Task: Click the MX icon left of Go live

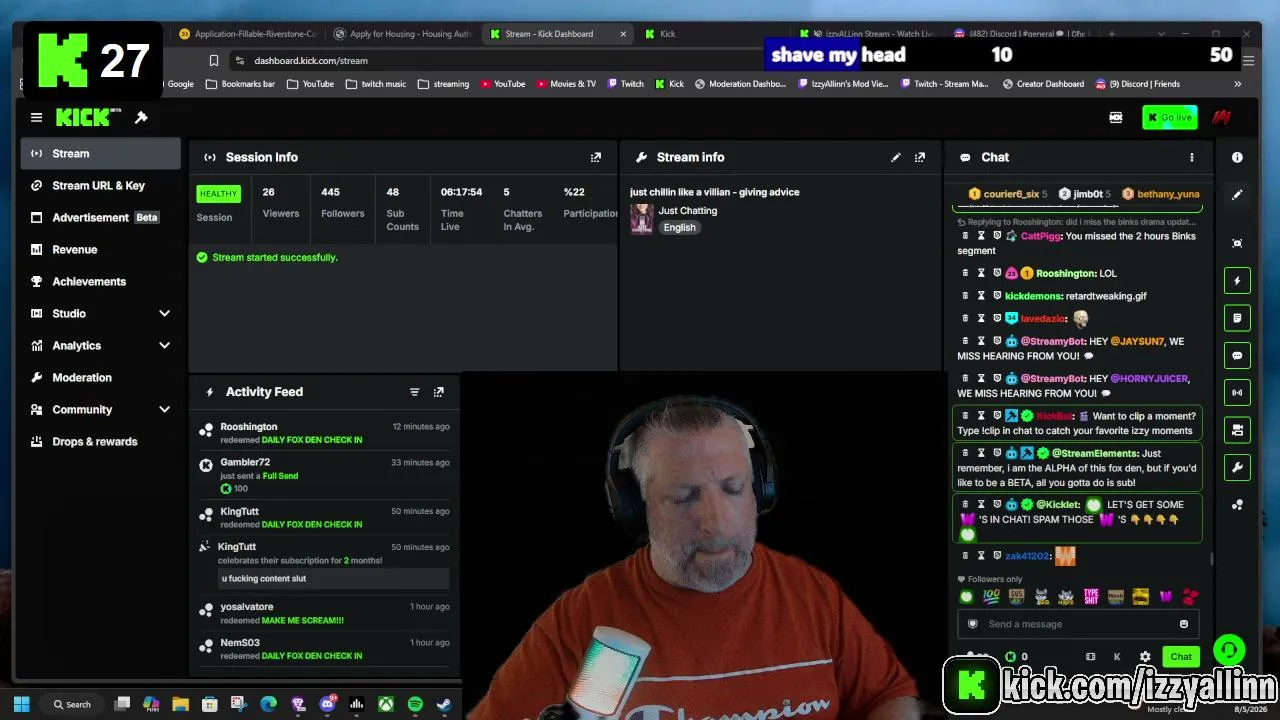Action: 1116,118
